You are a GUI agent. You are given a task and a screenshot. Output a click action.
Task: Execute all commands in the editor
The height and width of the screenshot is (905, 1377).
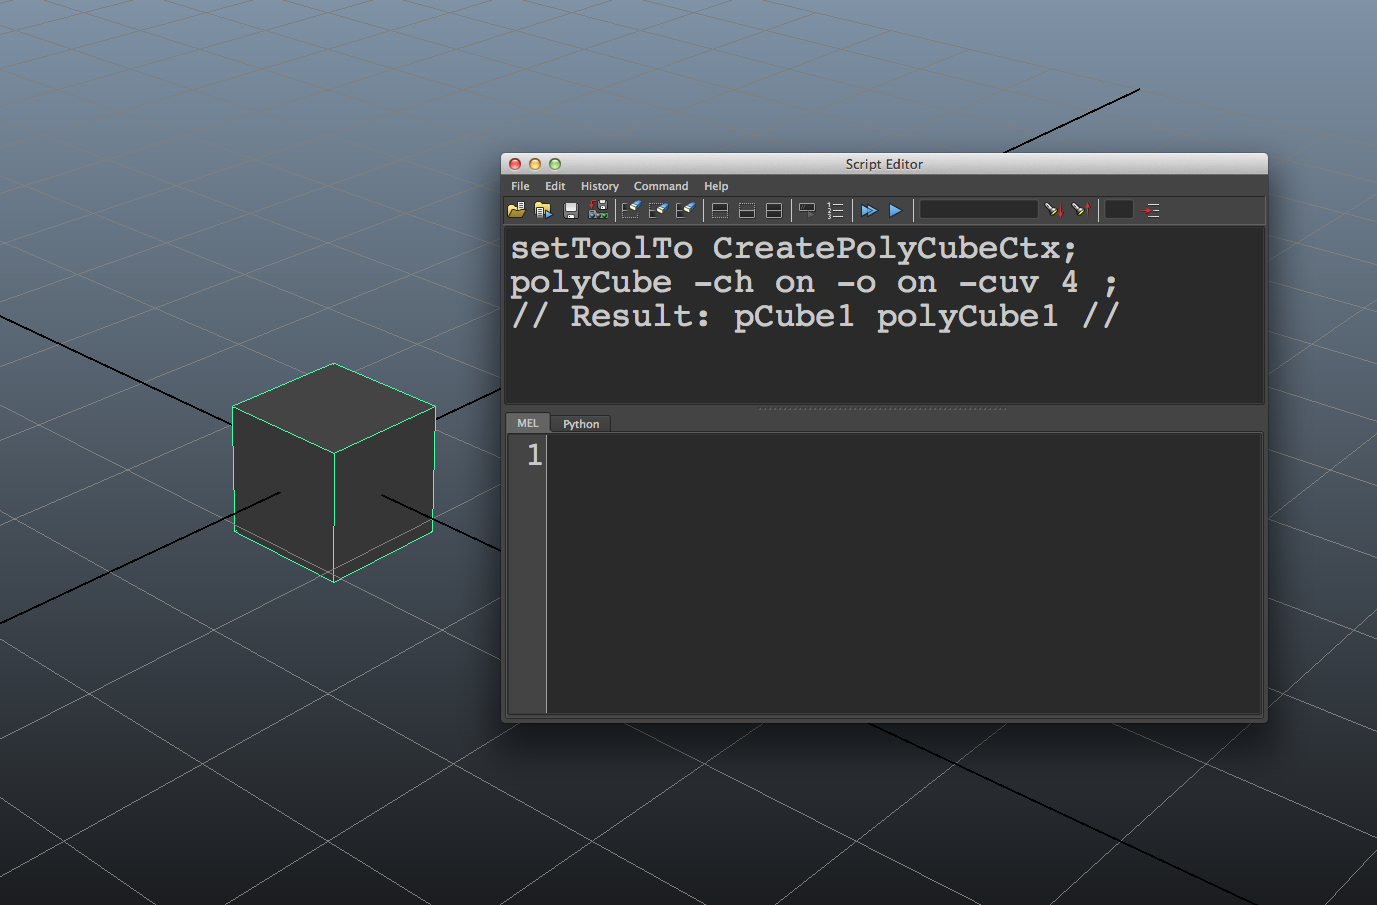tap(868, 209)
